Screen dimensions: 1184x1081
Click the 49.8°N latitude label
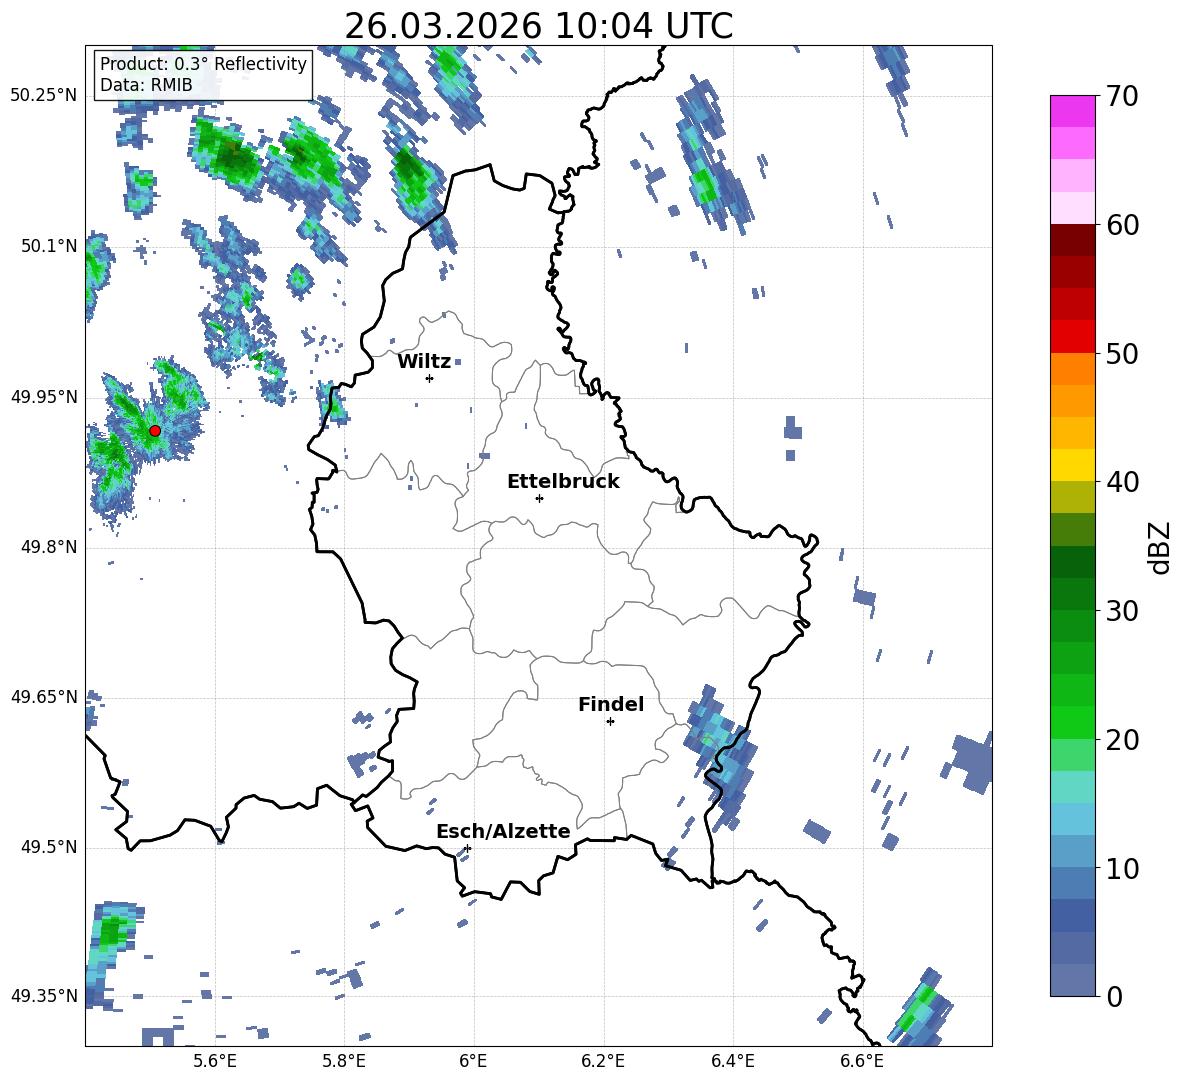tap(49, 547)
